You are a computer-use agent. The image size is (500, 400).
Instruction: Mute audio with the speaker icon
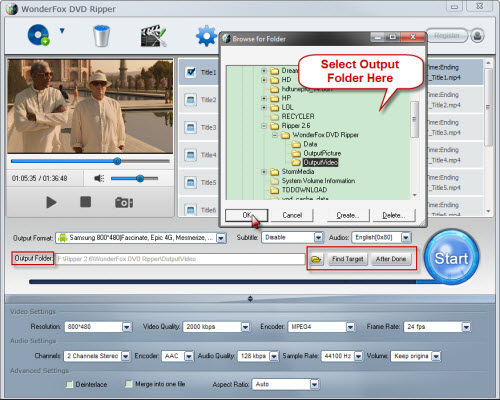99,178
